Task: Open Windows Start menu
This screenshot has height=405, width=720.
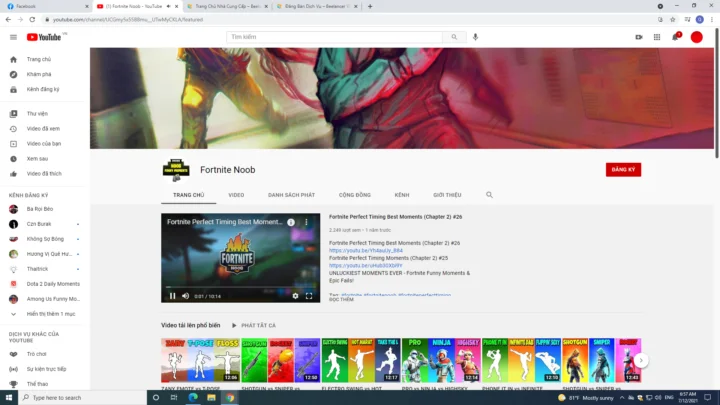Action: (x=9, y=398)
